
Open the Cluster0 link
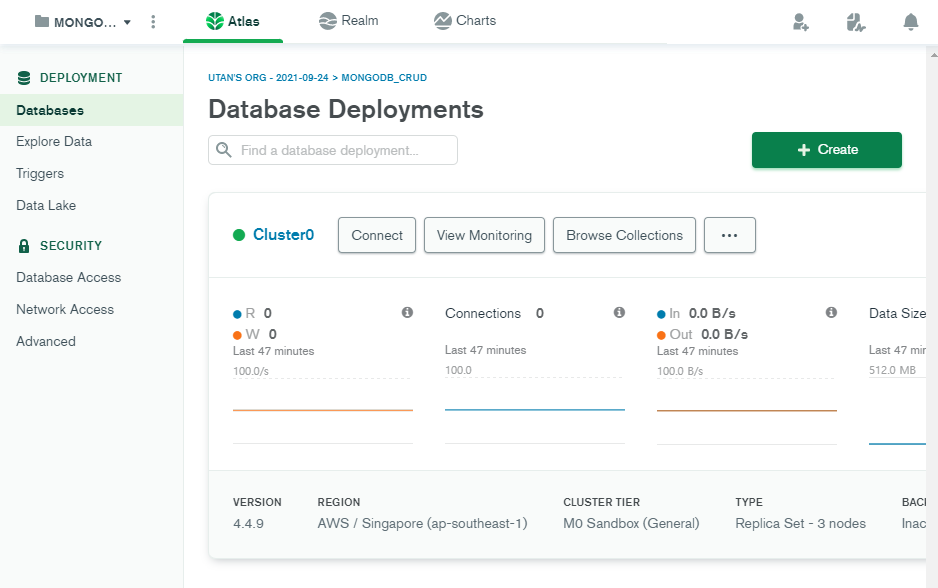(x=284, y=234)
